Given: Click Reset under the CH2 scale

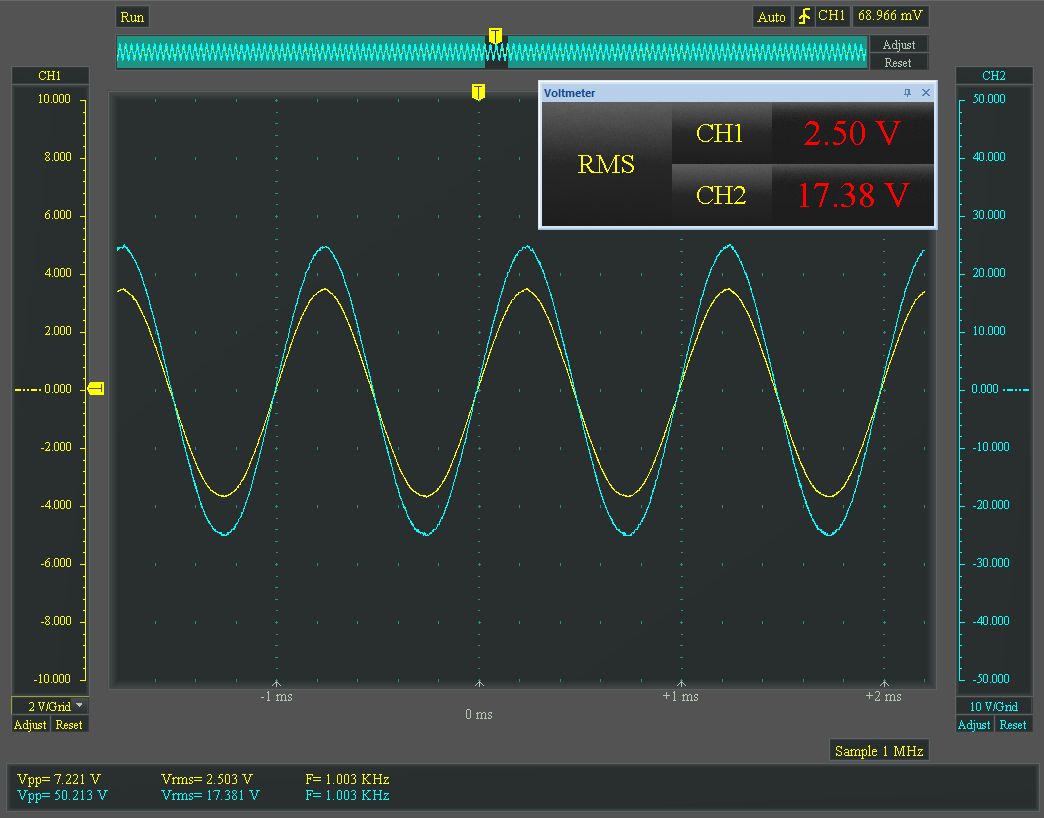Looking at the screenshot, I should coord(1013,725).
